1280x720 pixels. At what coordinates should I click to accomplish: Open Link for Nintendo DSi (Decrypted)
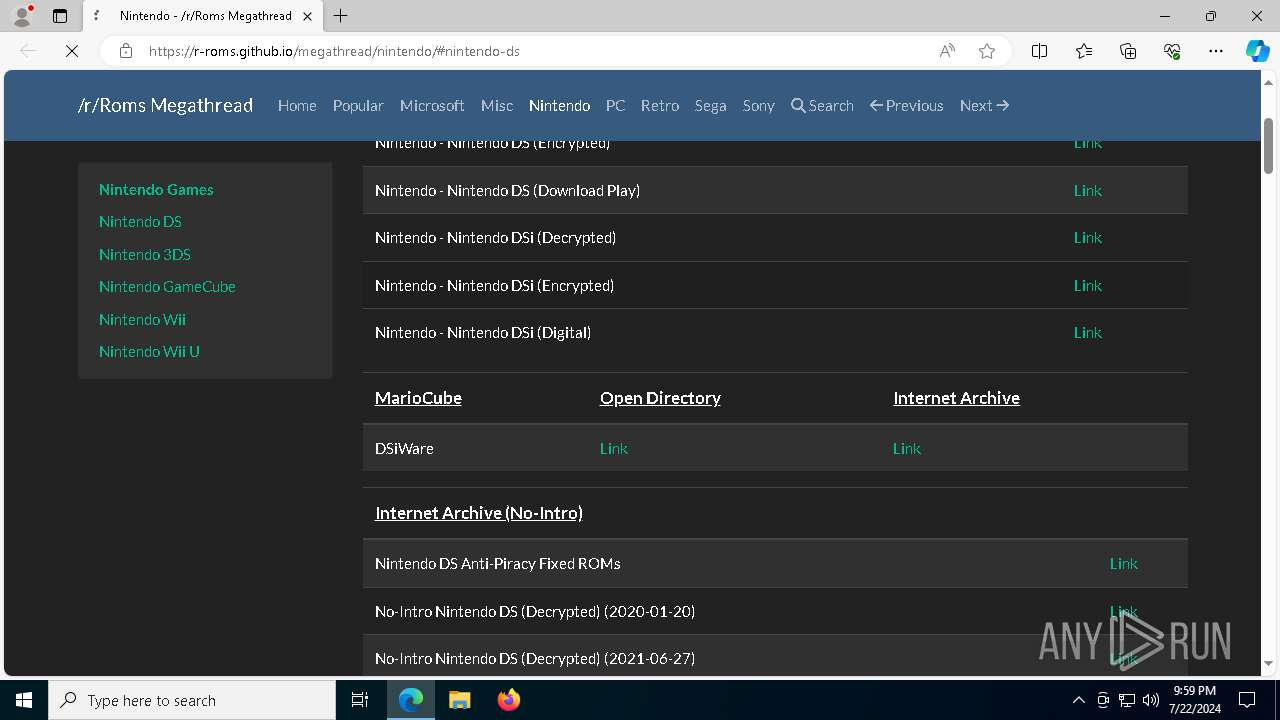1088,237
